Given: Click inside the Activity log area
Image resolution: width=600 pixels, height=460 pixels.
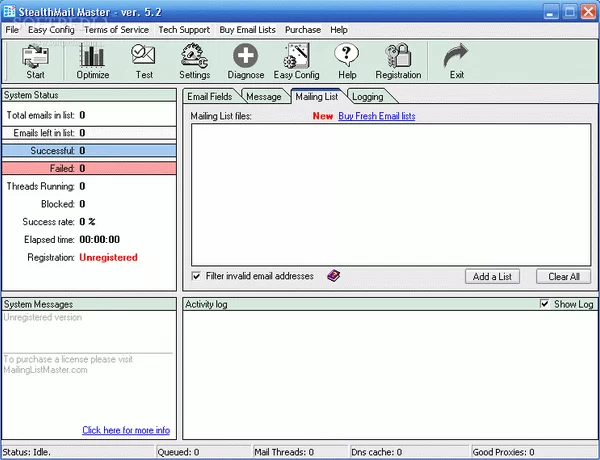Looking at the screenshot, I should coord(390,375).
